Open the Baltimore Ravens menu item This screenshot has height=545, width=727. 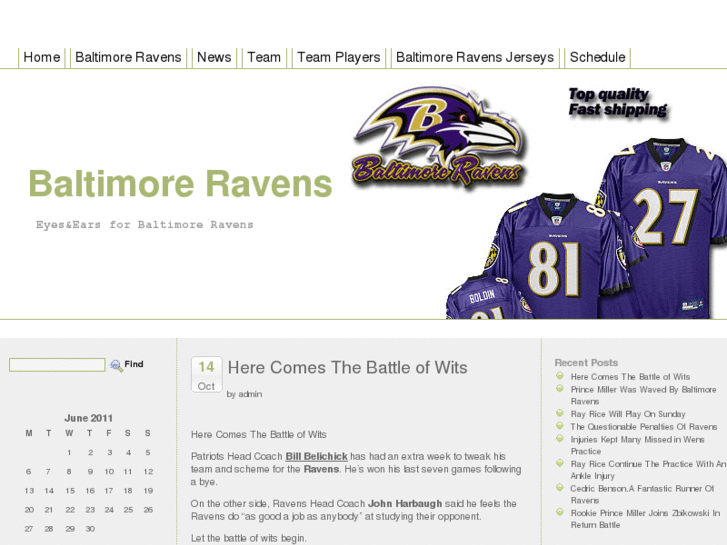pos(128,58)
